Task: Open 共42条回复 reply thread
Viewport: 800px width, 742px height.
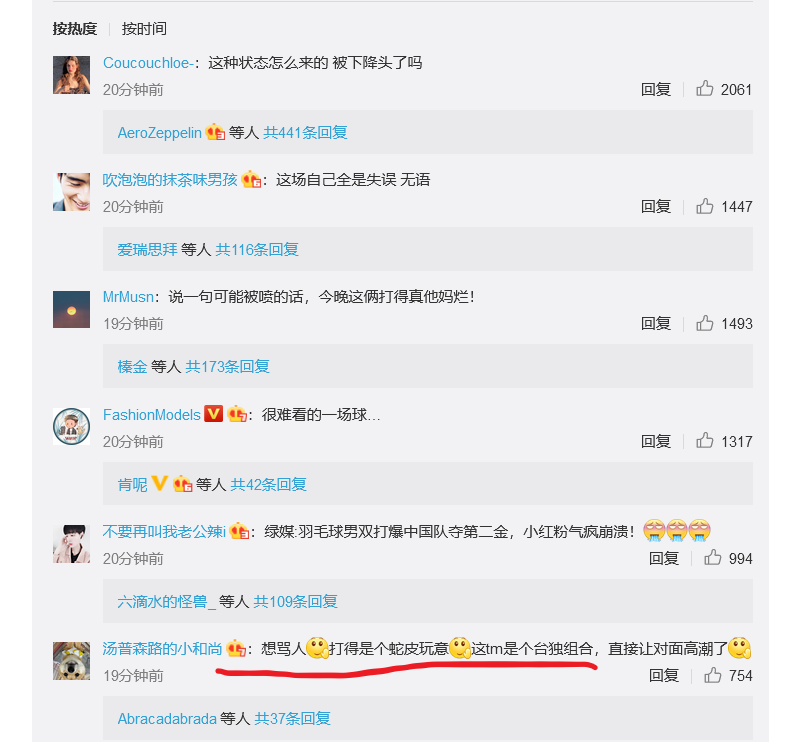Action: 268,484
